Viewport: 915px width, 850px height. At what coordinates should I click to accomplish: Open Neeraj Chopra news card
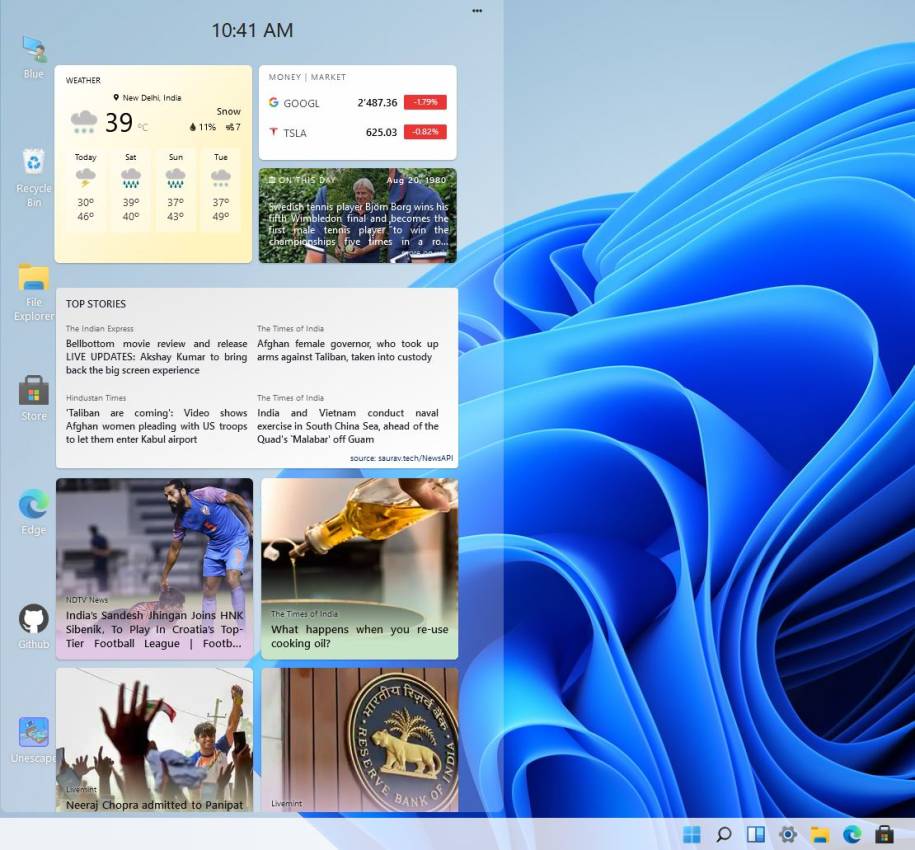pos(155,740)
